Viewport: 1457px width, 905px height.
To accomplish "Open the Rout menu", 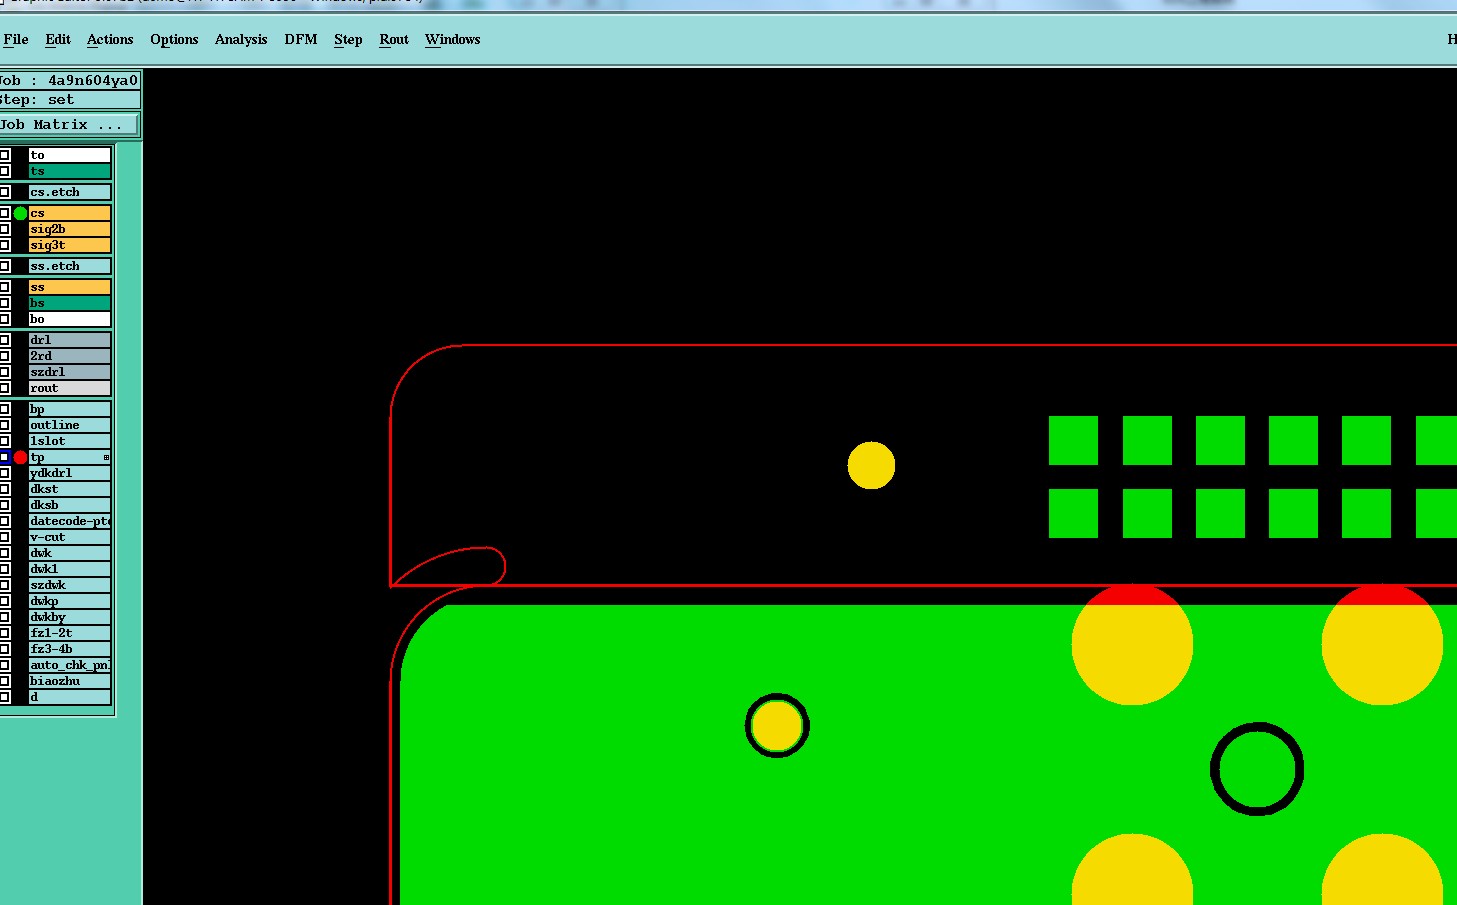I will click(x=394, y=39).
